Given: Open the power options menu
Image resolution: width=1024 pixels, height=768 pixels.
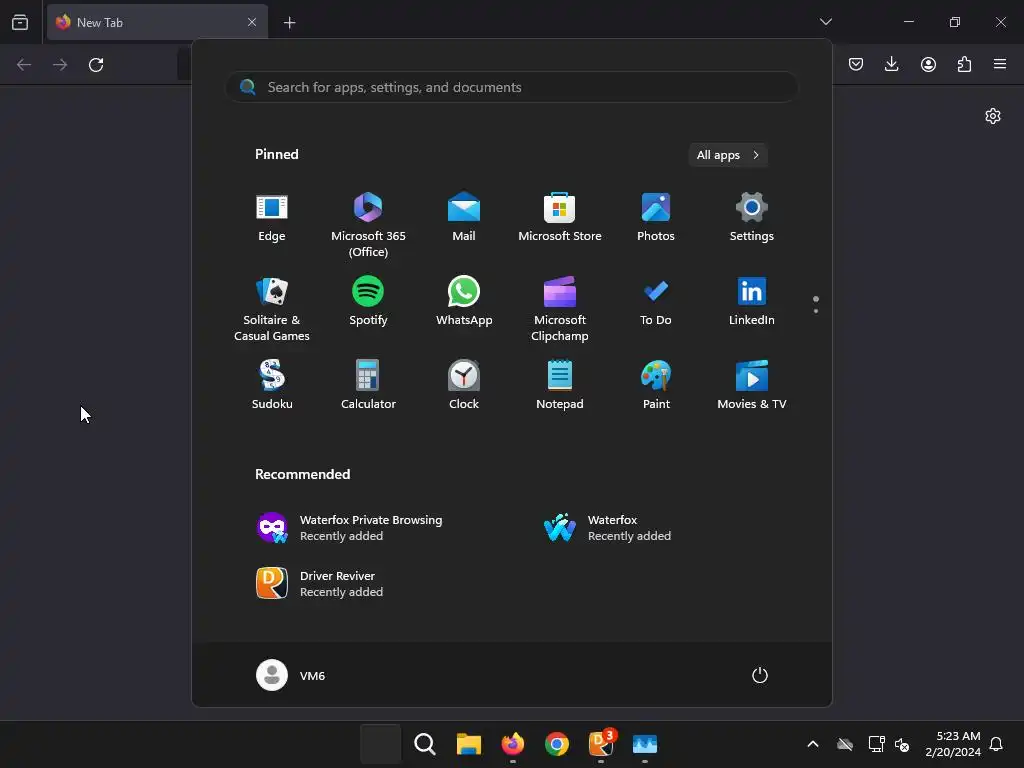Looking at the screenshot, I should click(x=760, y=675).
